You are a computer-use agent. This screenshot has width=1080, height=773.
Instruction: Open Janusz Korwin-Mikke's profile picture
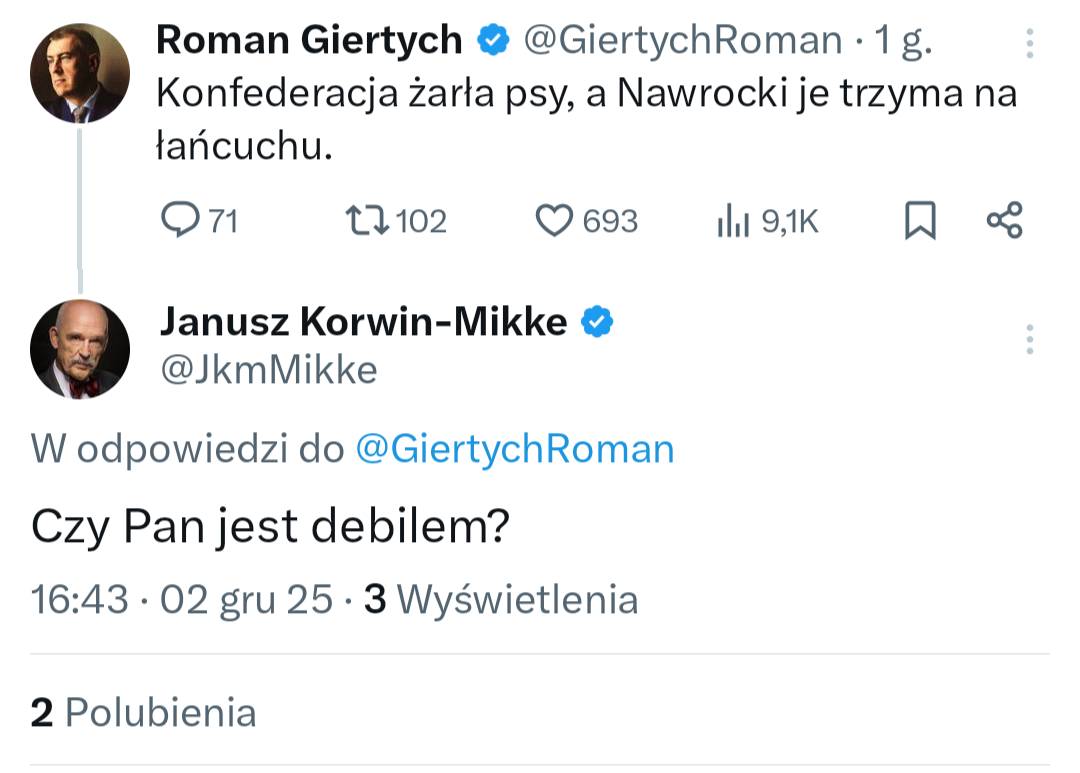pos(80,349)
